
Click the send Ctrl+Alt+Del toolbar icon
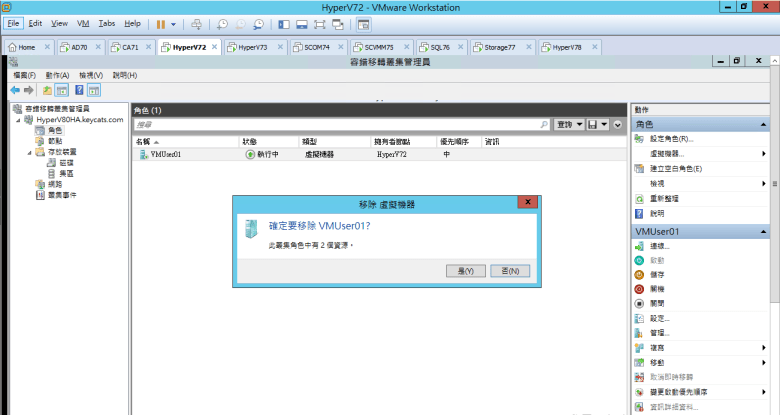pos(196,23)
